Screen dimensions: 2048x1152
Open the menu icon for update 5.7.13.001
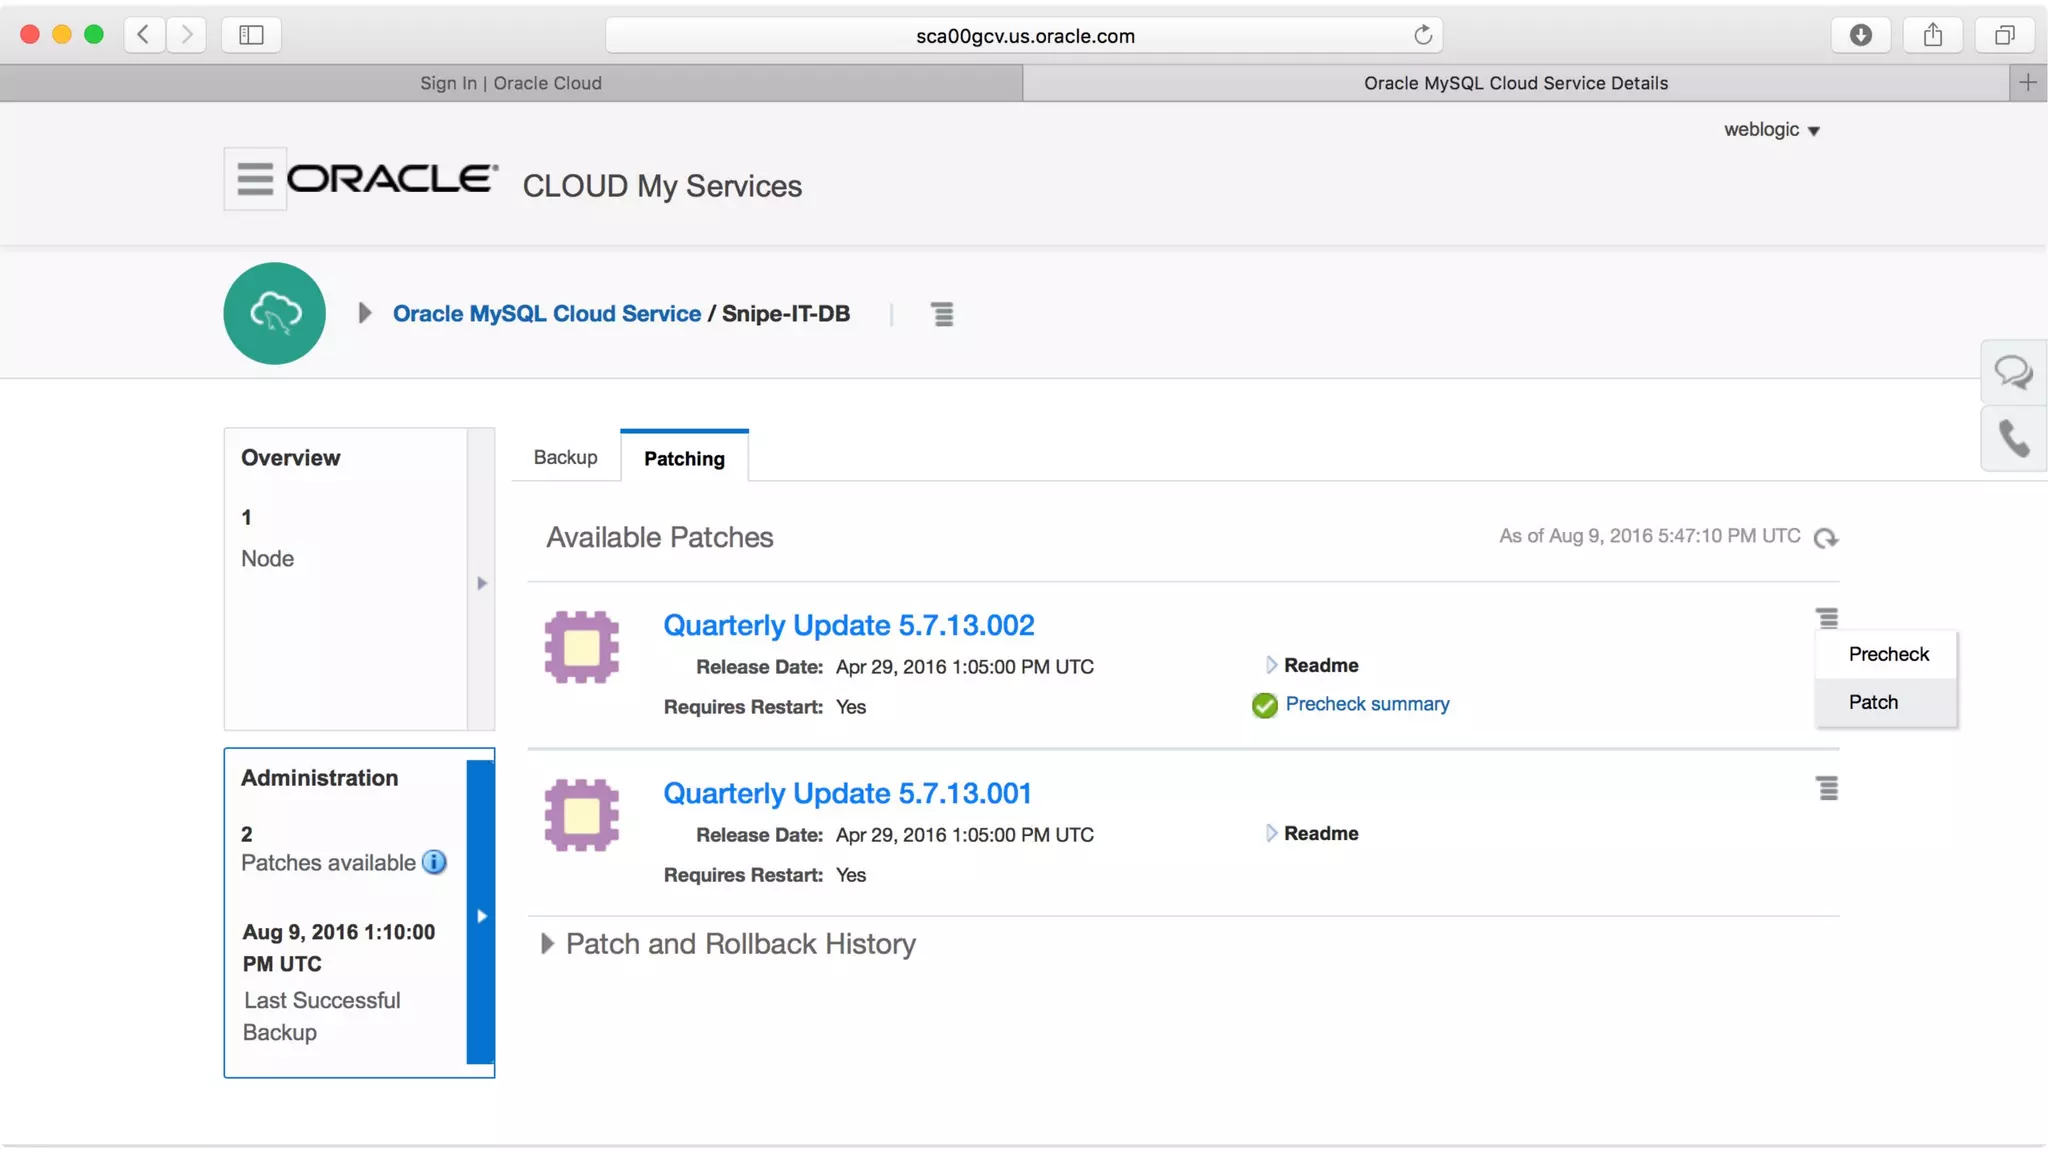(1827, 789)
